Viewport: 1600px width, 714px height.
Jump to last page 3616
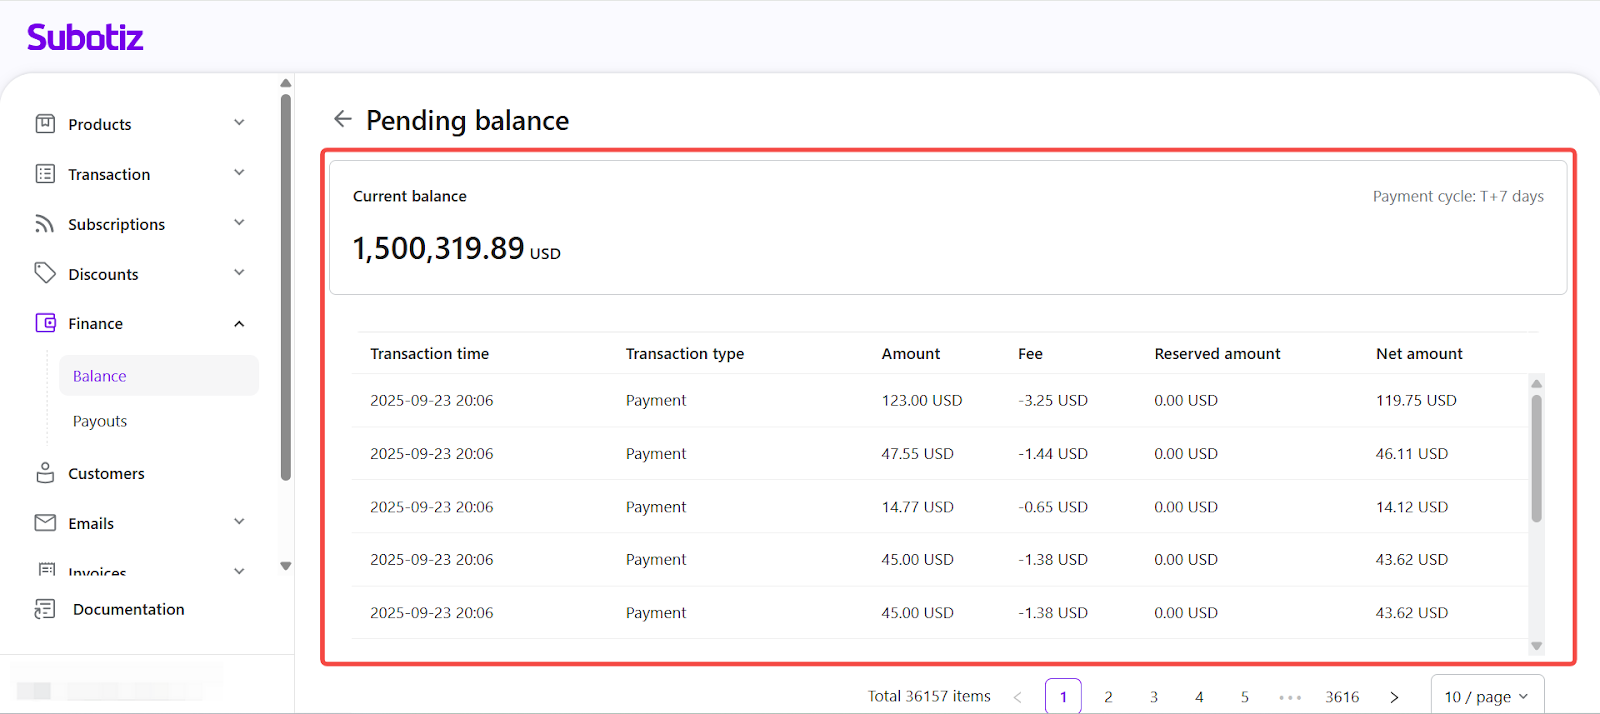(x=1342, y=697)
